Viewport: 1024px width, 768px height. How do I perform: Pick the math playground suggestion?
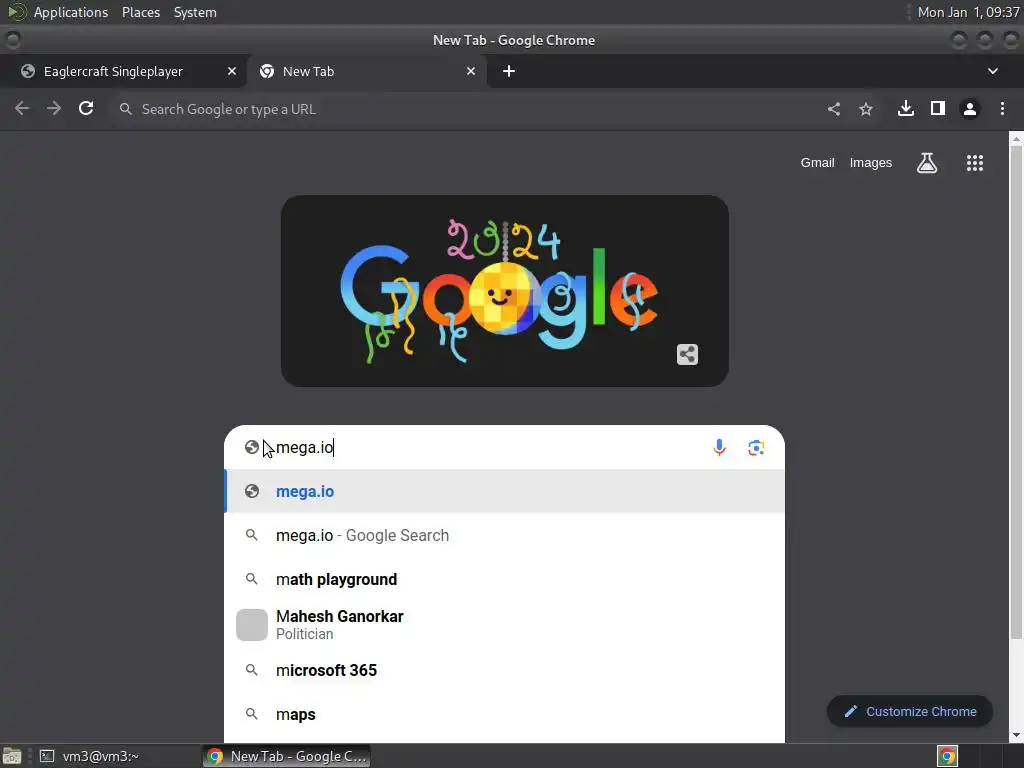pyautogui.click(x=504, y=579)
